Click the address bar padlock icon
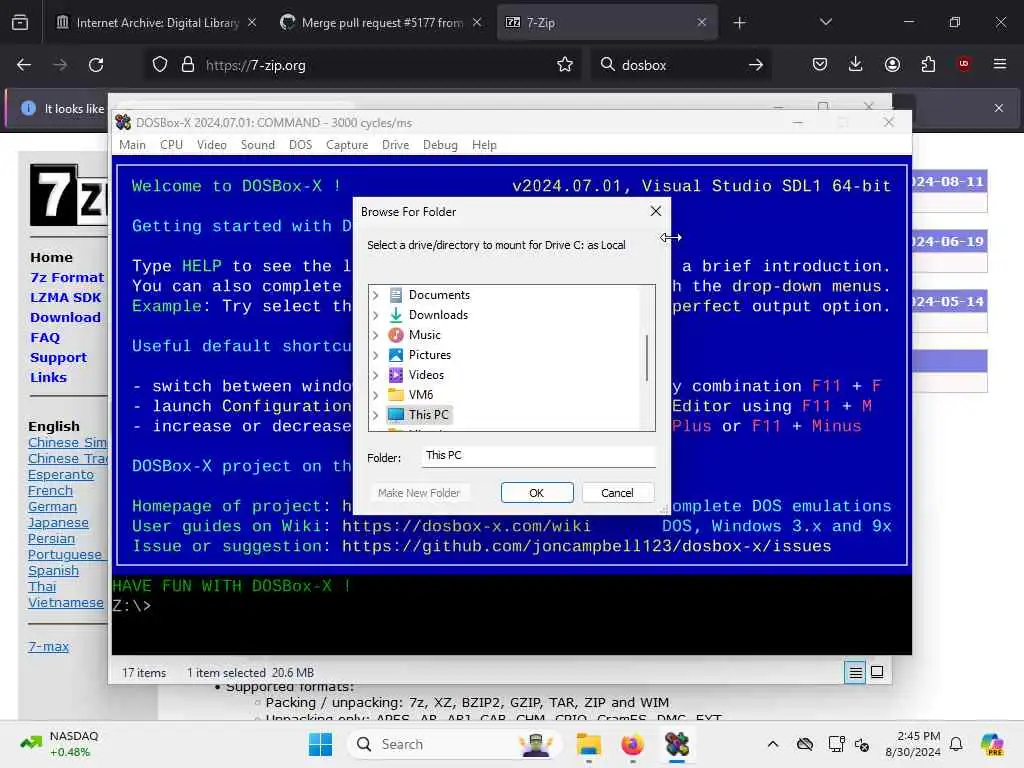1024x768 pixels. [x=188, y=65]
